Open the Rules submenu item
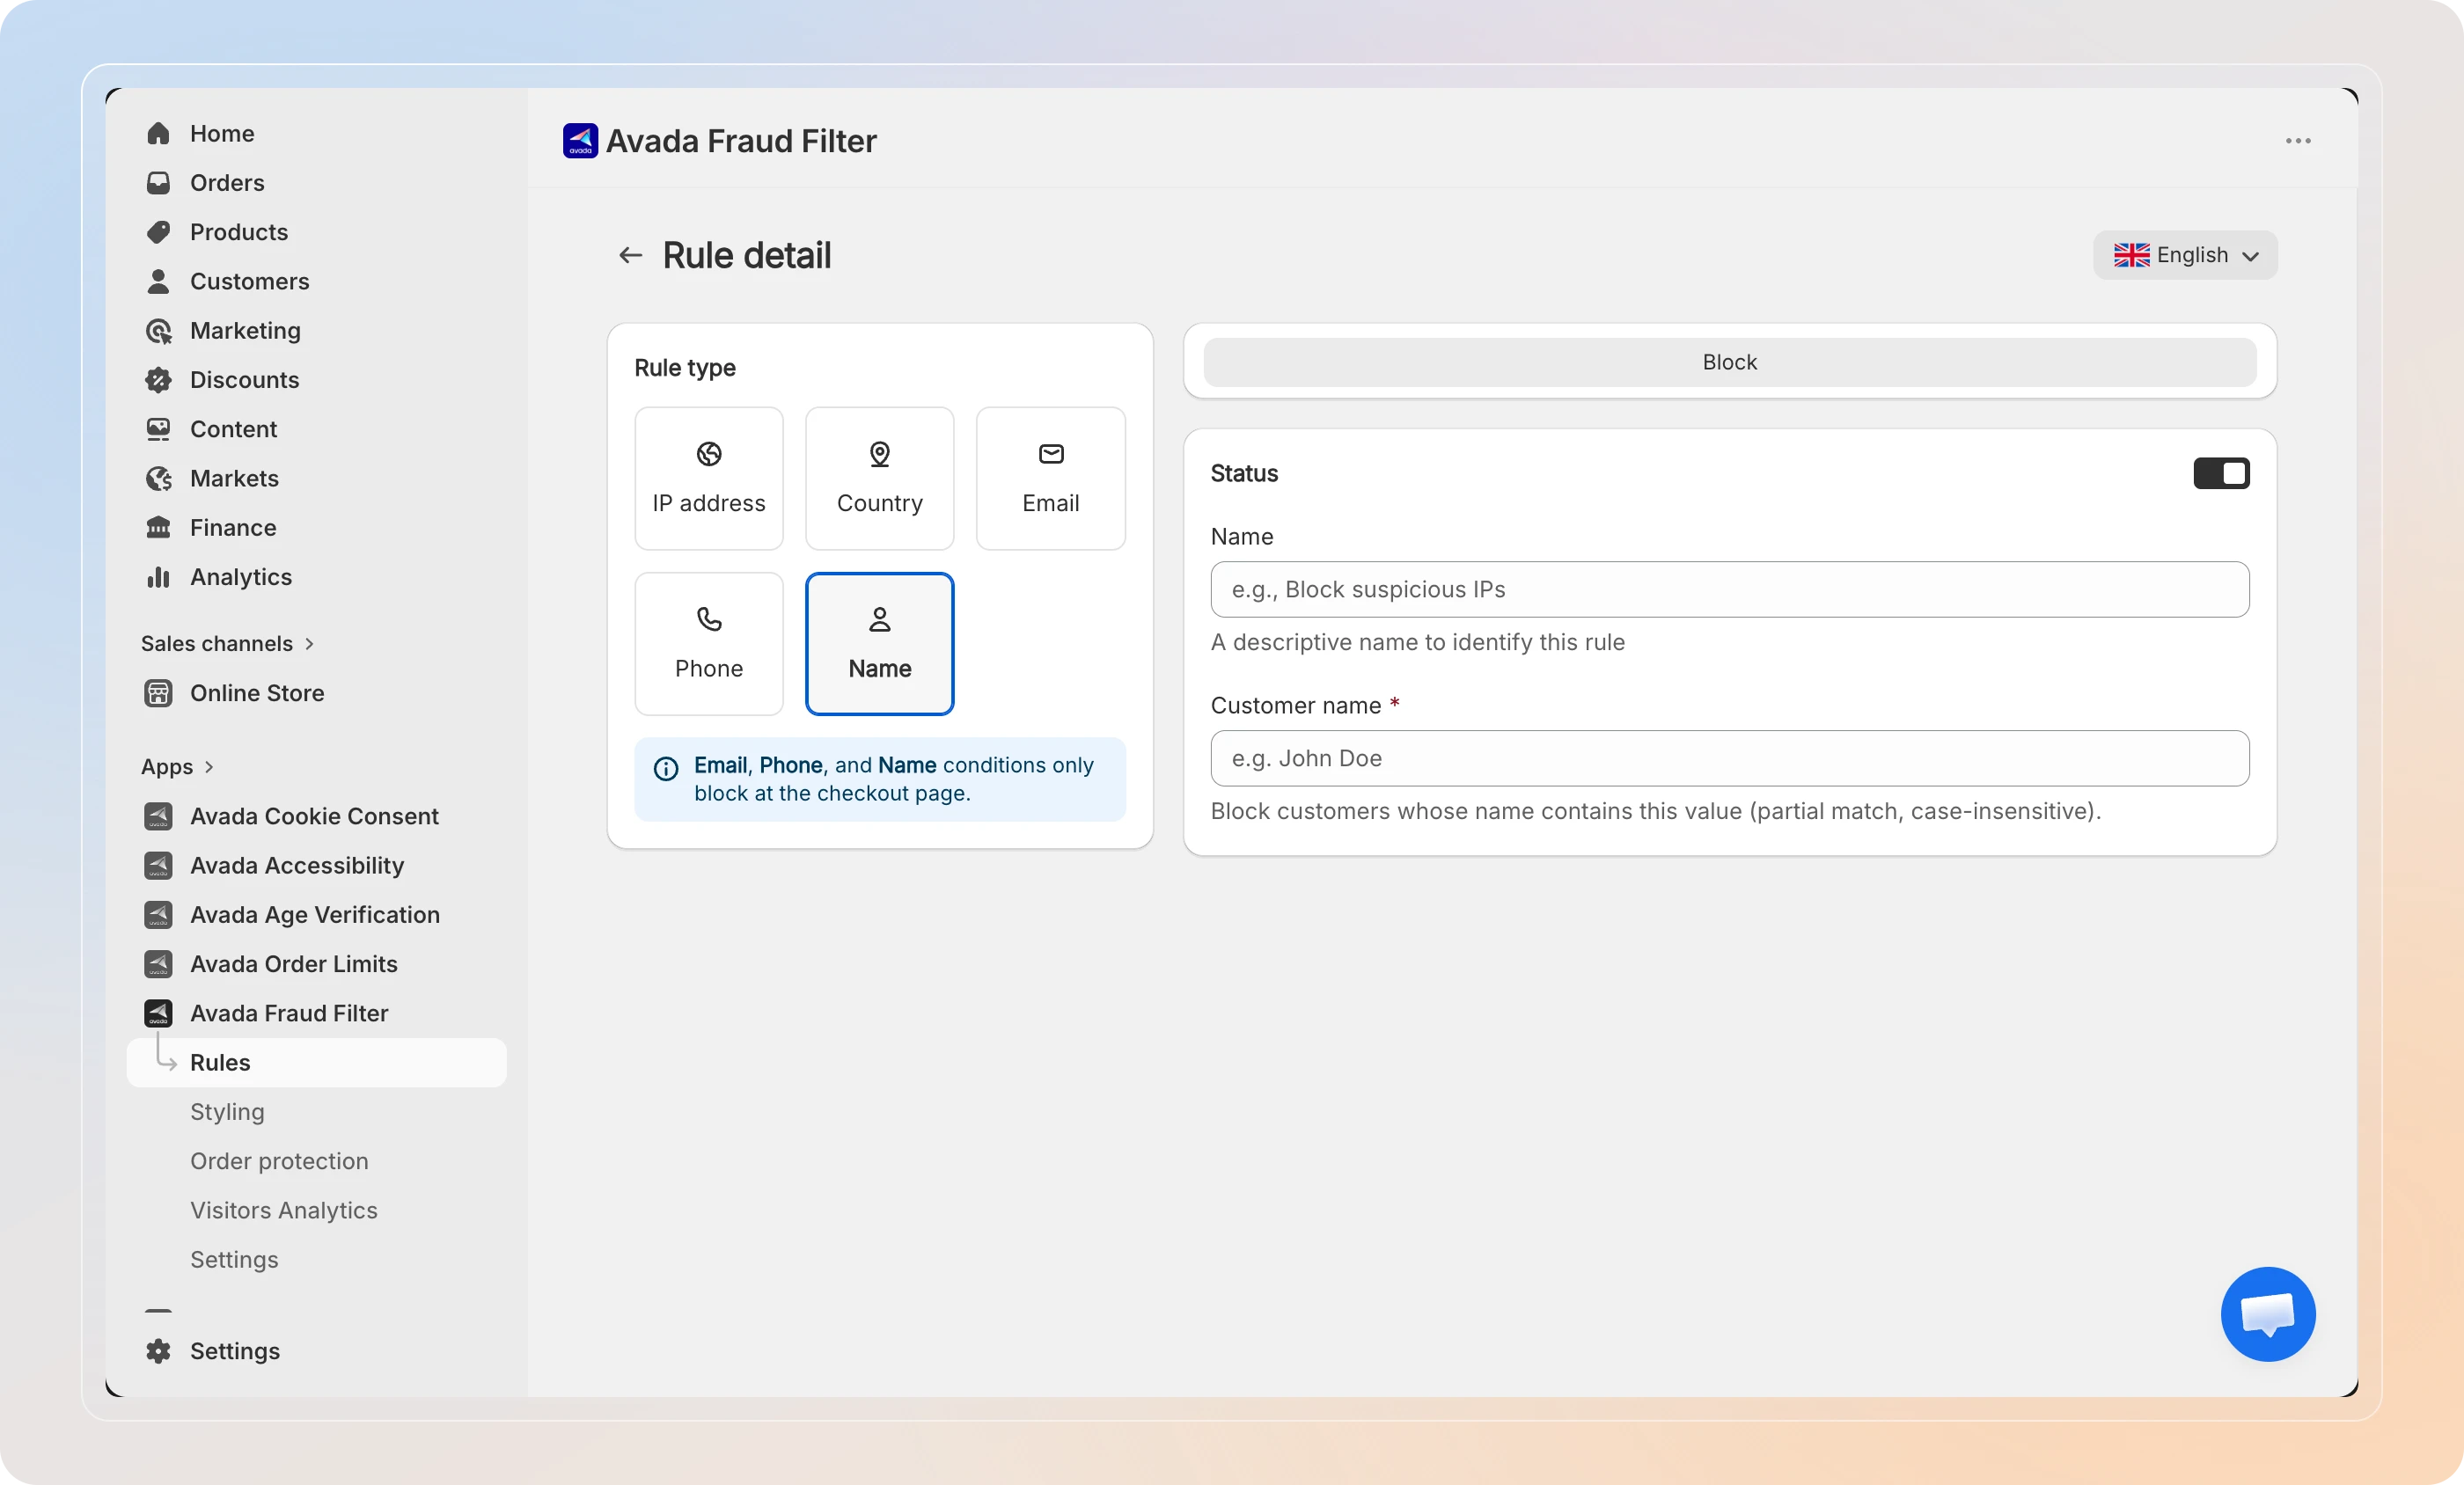This screenshot has width=2464, height=1485. tap(317, 1062)
